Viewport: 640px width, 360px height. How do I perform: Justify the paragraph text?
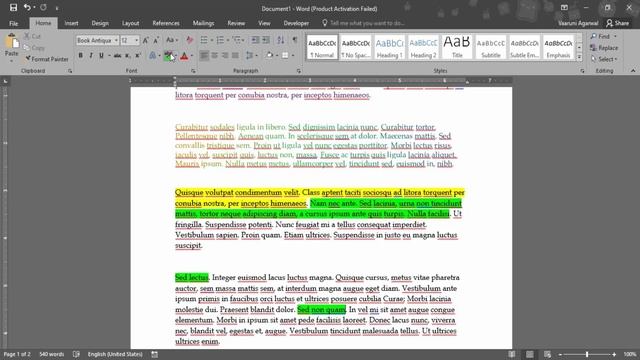coord(235,56)
